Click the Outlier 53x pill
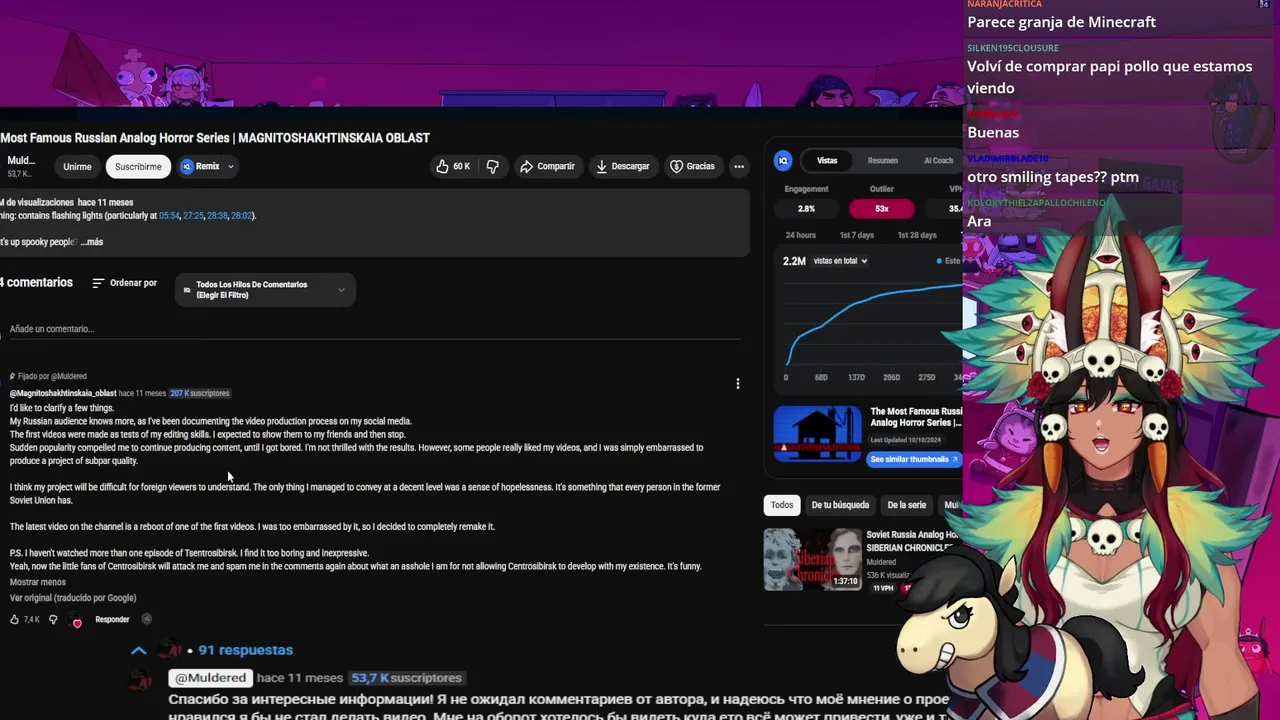The width and height of the screenshot is (1280, 720). coord(881,209)
